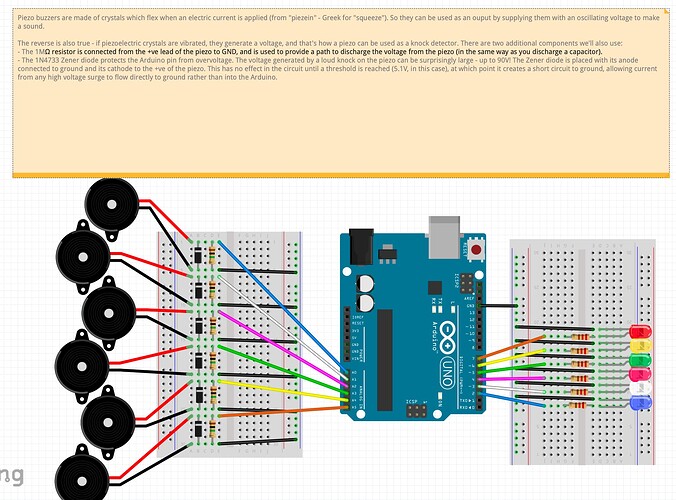676x500 pixels.
Task: Select the black GND wire from Arduino to LED breadboard
Action: point(498,306)
